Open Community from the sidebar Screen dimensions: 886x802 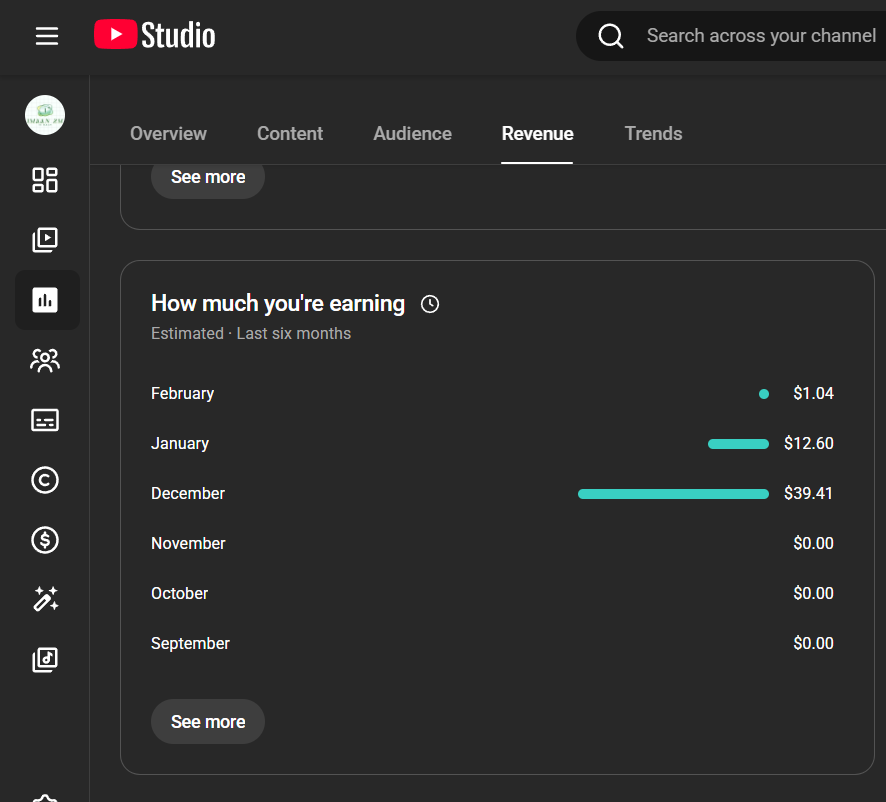click(45, 360)
